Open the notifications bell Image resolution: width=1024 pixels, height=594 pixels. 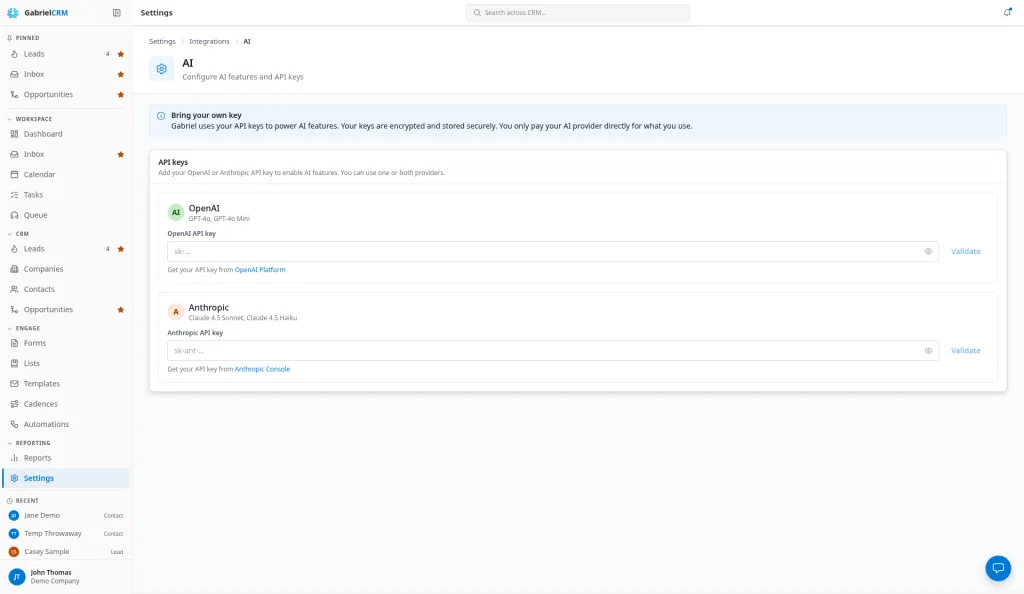point(1008,12)
